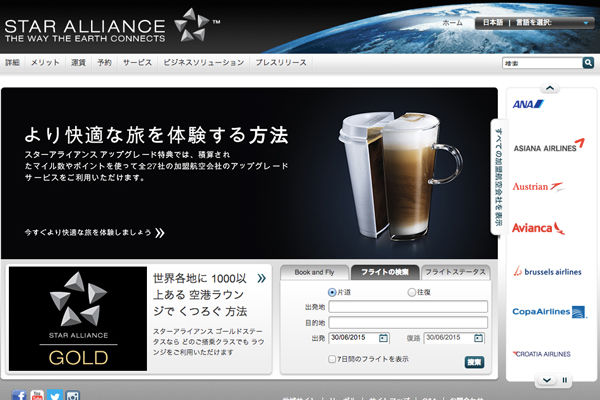
Task: Click the flight 検索 submit button
Action: pyautogui.click(x=474, y=362)
